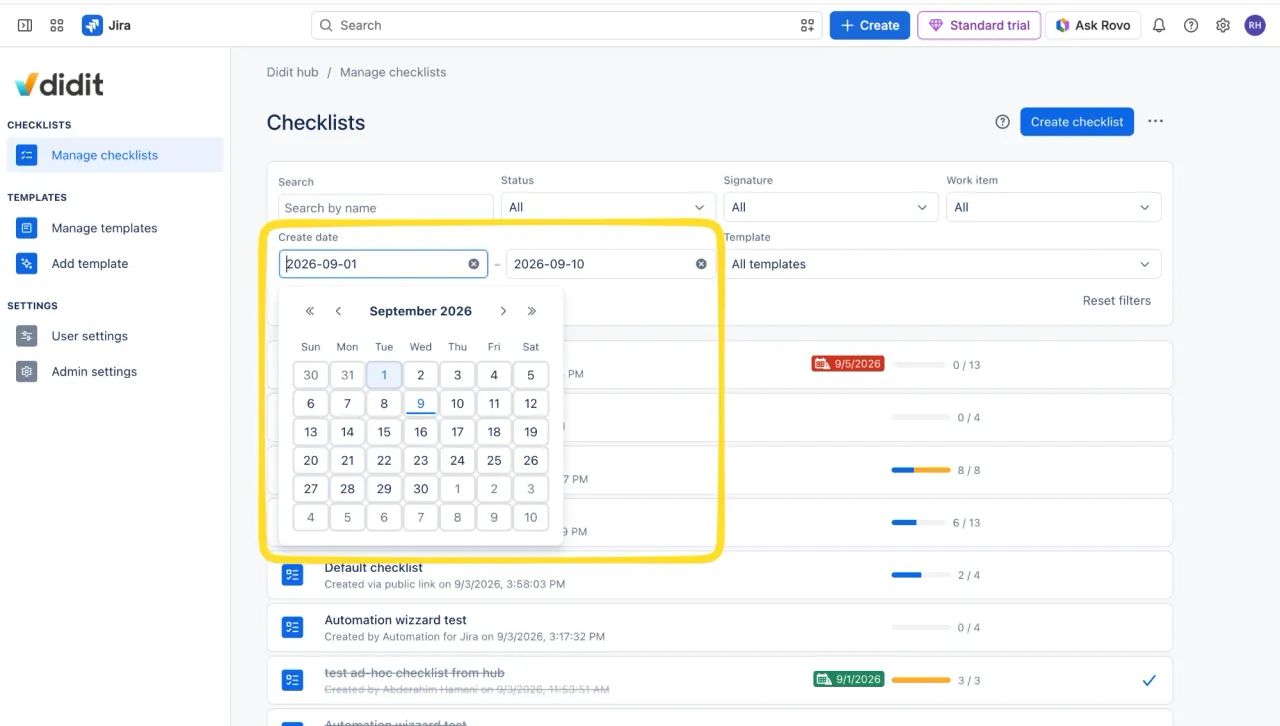1280x726 pixels.
Task: Open the help icon in the top bar
Action: tap(1191, 25)
